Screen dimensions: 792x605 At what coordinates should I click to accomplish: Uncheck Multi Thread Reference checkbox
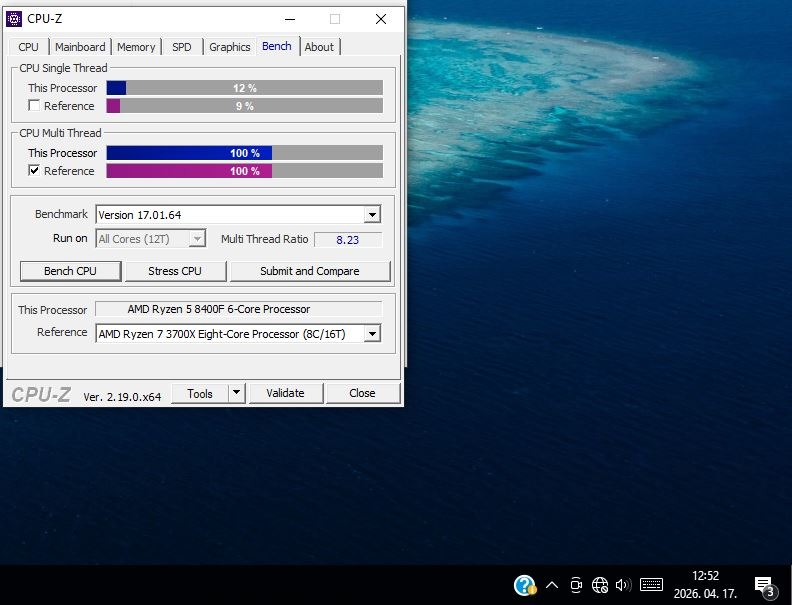[34, 171]
